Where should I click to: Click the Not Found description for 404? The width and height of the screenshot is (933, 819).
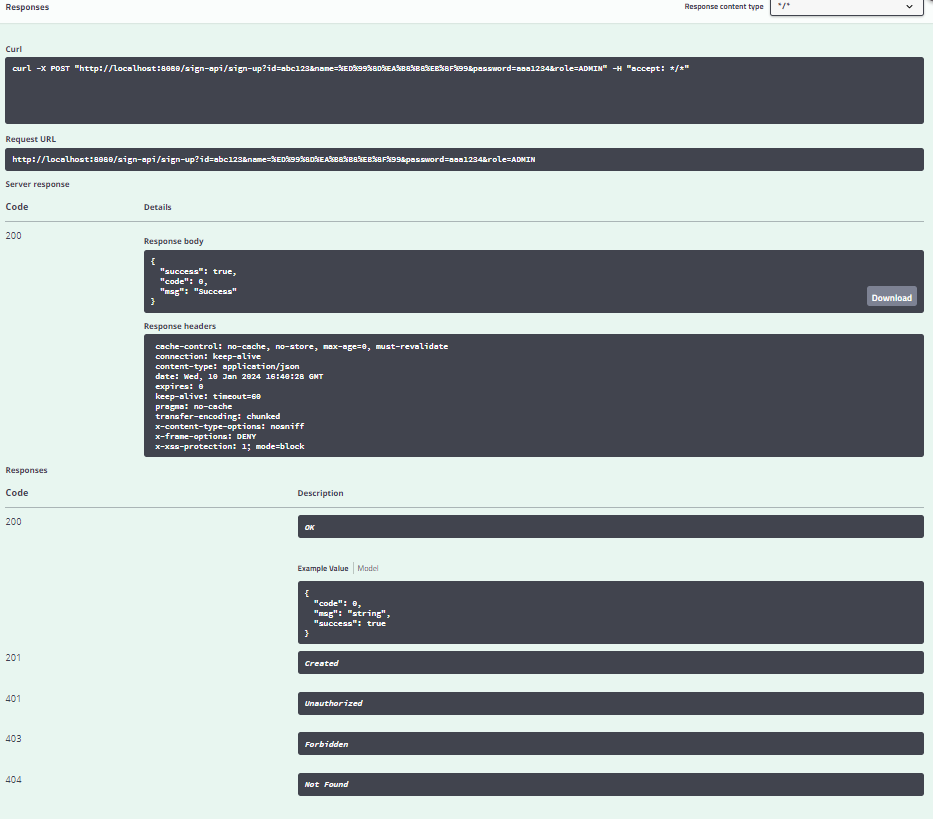610,784
